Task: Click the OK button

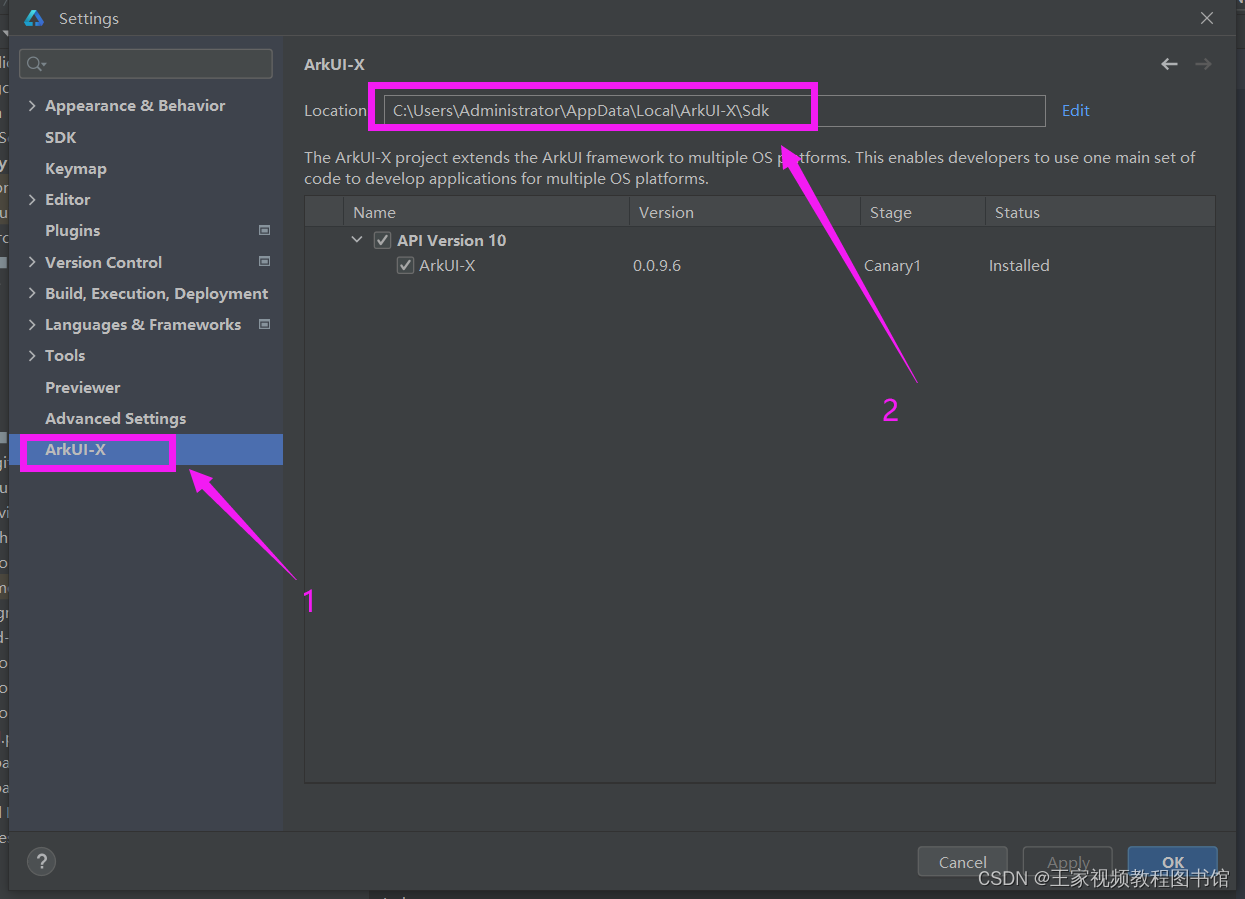Action: (1173, 862)
